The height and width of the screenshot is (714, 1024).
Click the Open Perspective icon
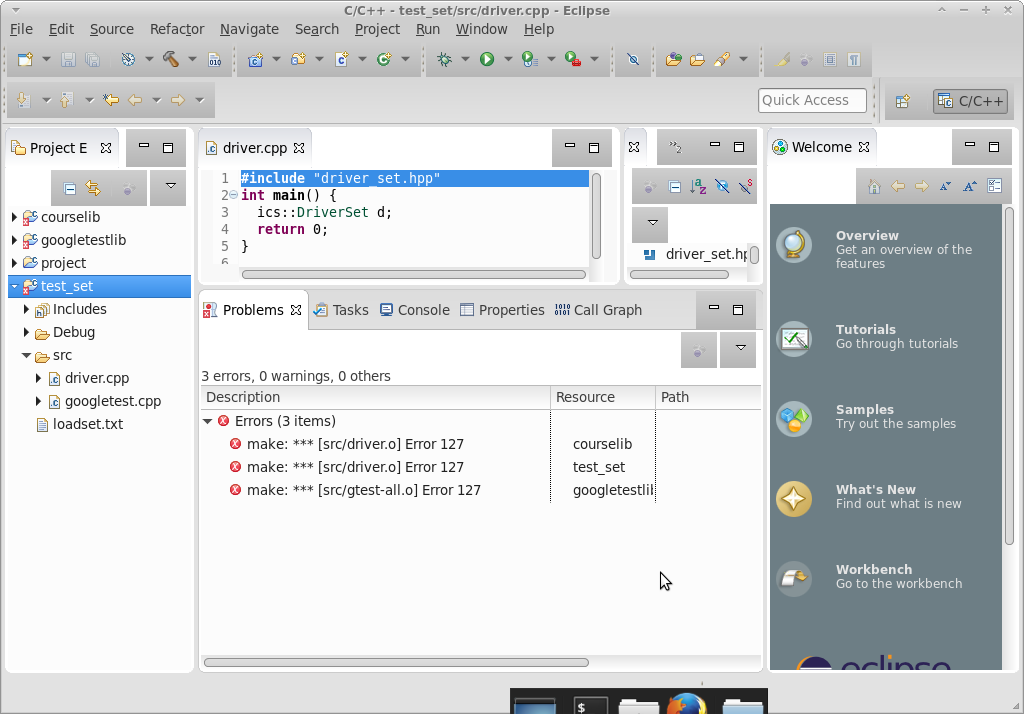[x=903, y=101]
